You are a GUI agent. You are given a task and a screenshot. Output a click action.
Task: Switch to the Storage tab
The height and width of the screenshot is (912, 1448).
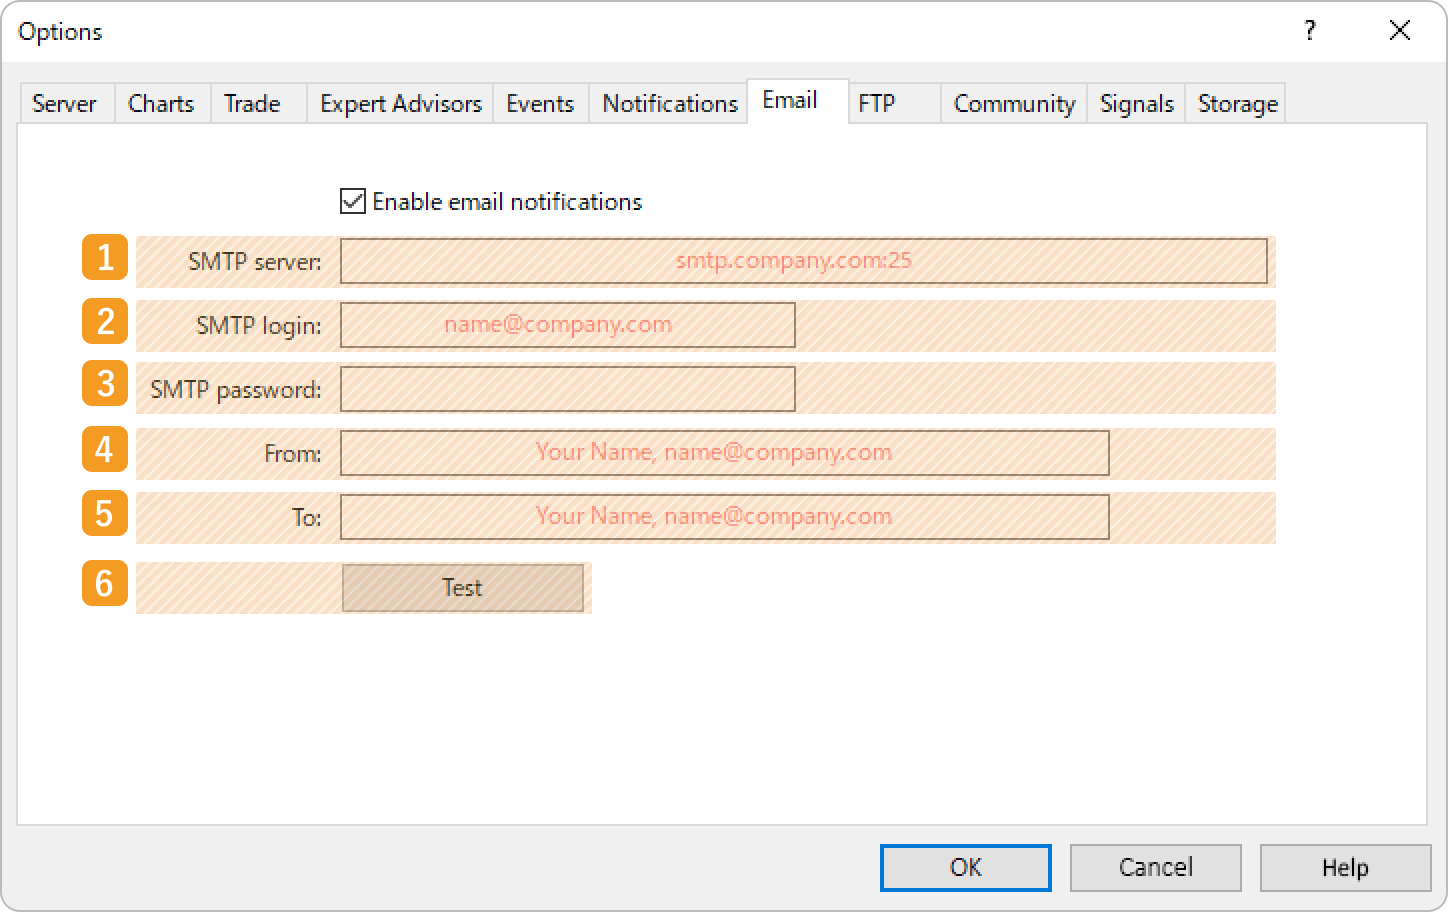click(x=1235, y=103)
